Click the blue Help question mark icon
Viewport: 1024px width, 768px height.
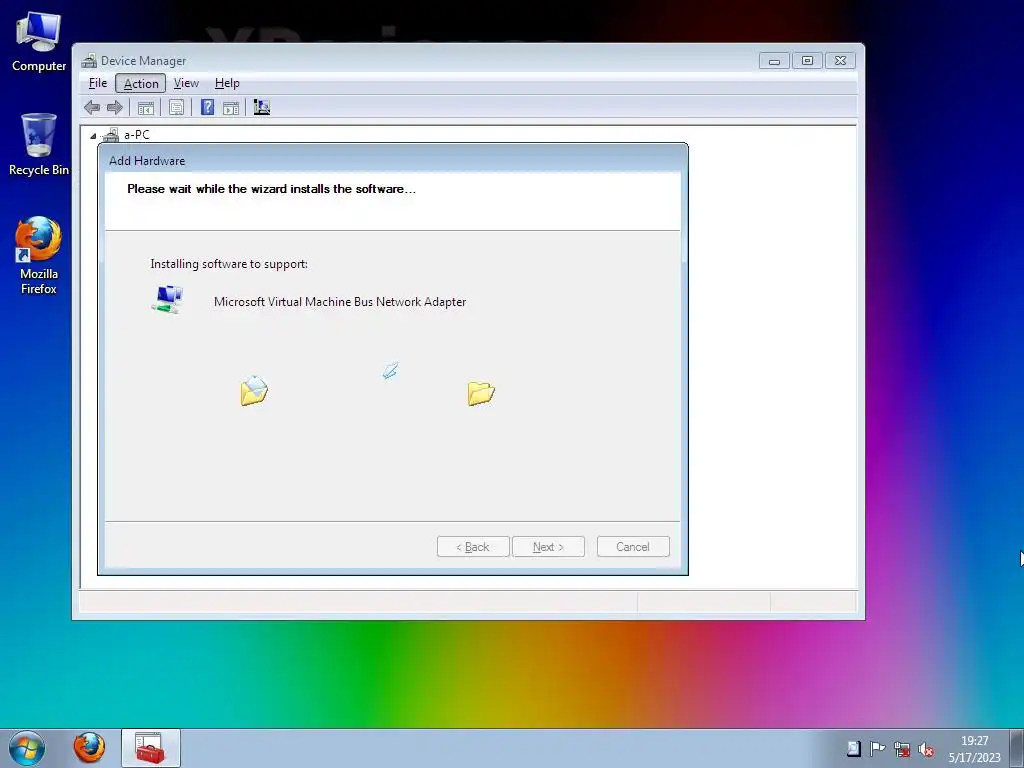pyautogui.click(x=207, y=107)
